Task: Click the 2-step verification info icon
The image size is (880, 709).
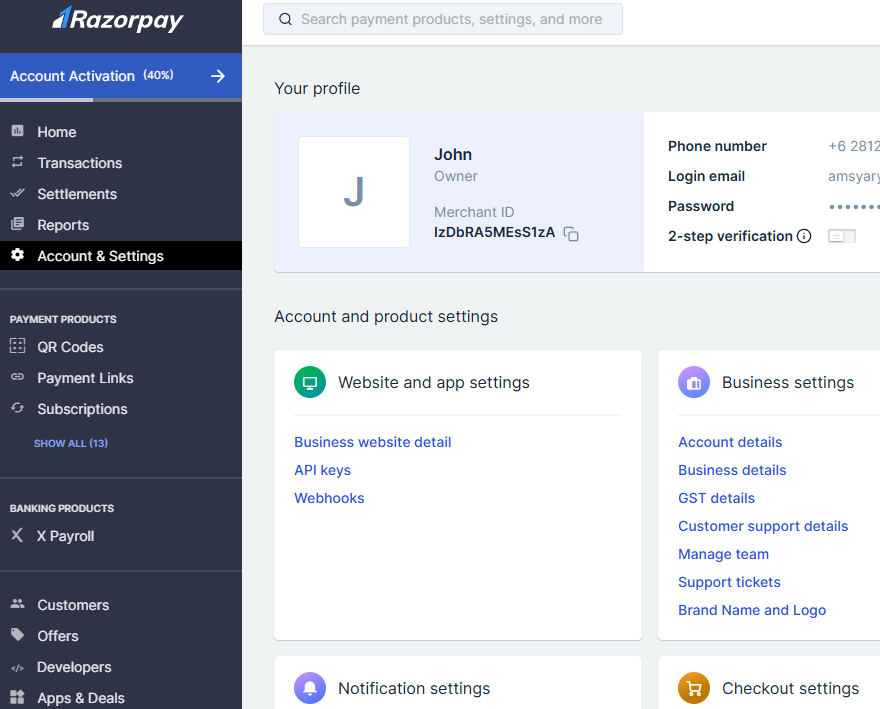Action: pyautogui.click(x=804, y=237)
